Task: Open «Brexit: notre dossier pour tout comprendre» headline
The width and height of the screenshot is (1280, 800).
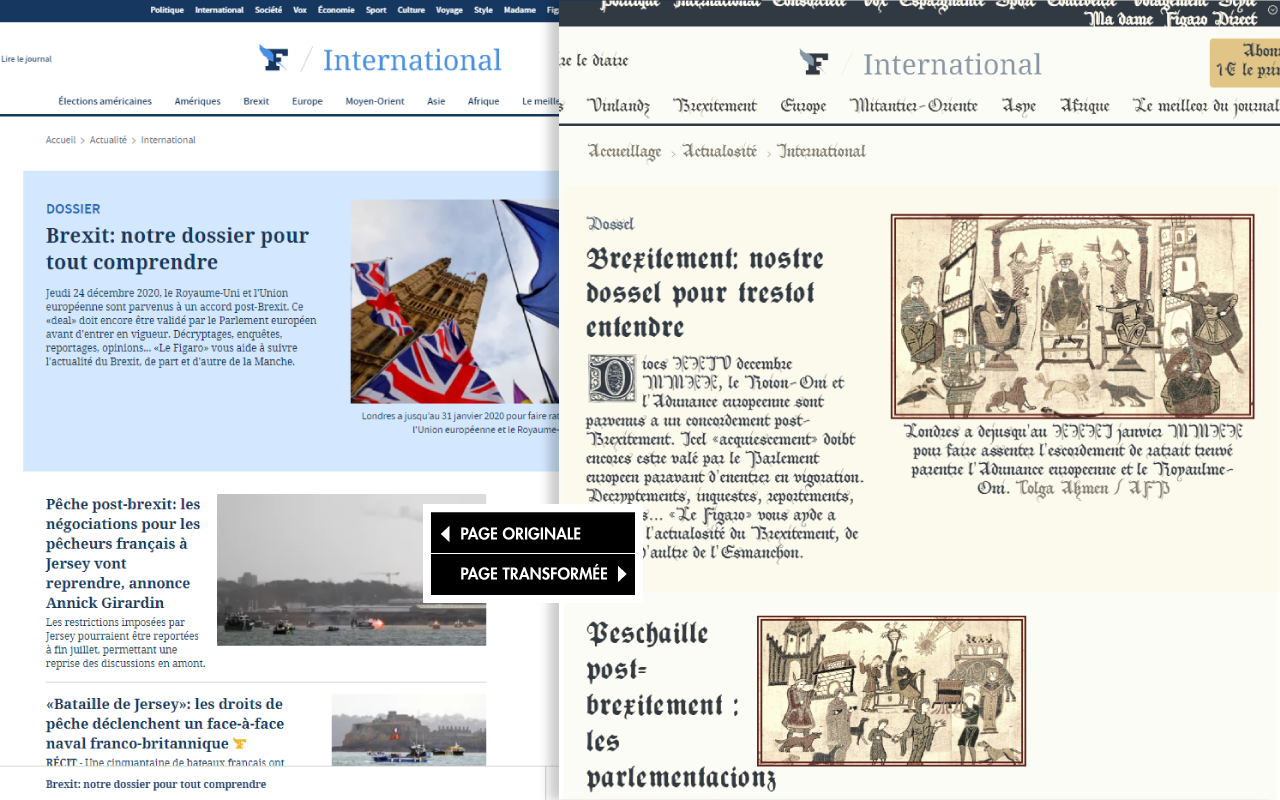Action: pos(177,249)
